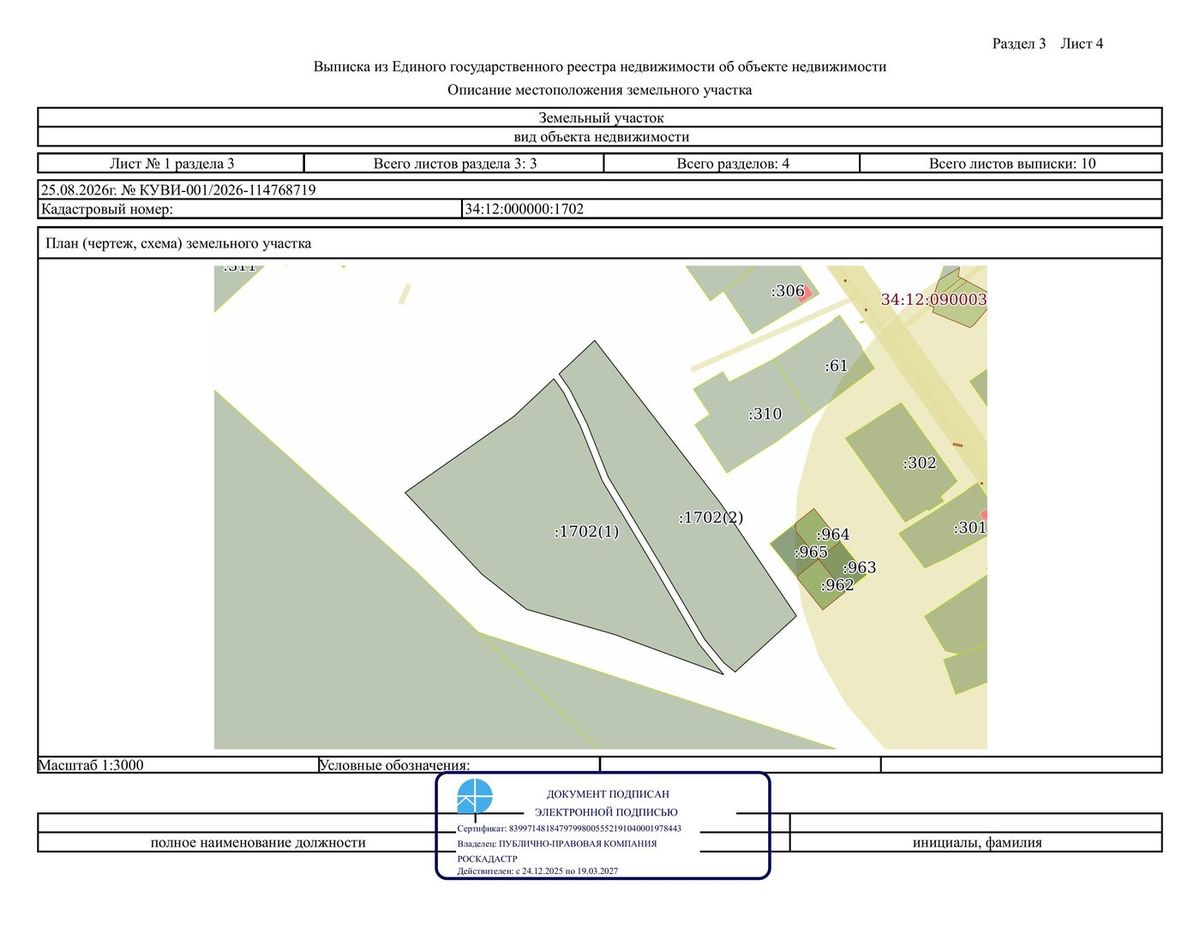Click parcel label ":302" on the map
1200x927 pixels.
(x=920, y=463)
